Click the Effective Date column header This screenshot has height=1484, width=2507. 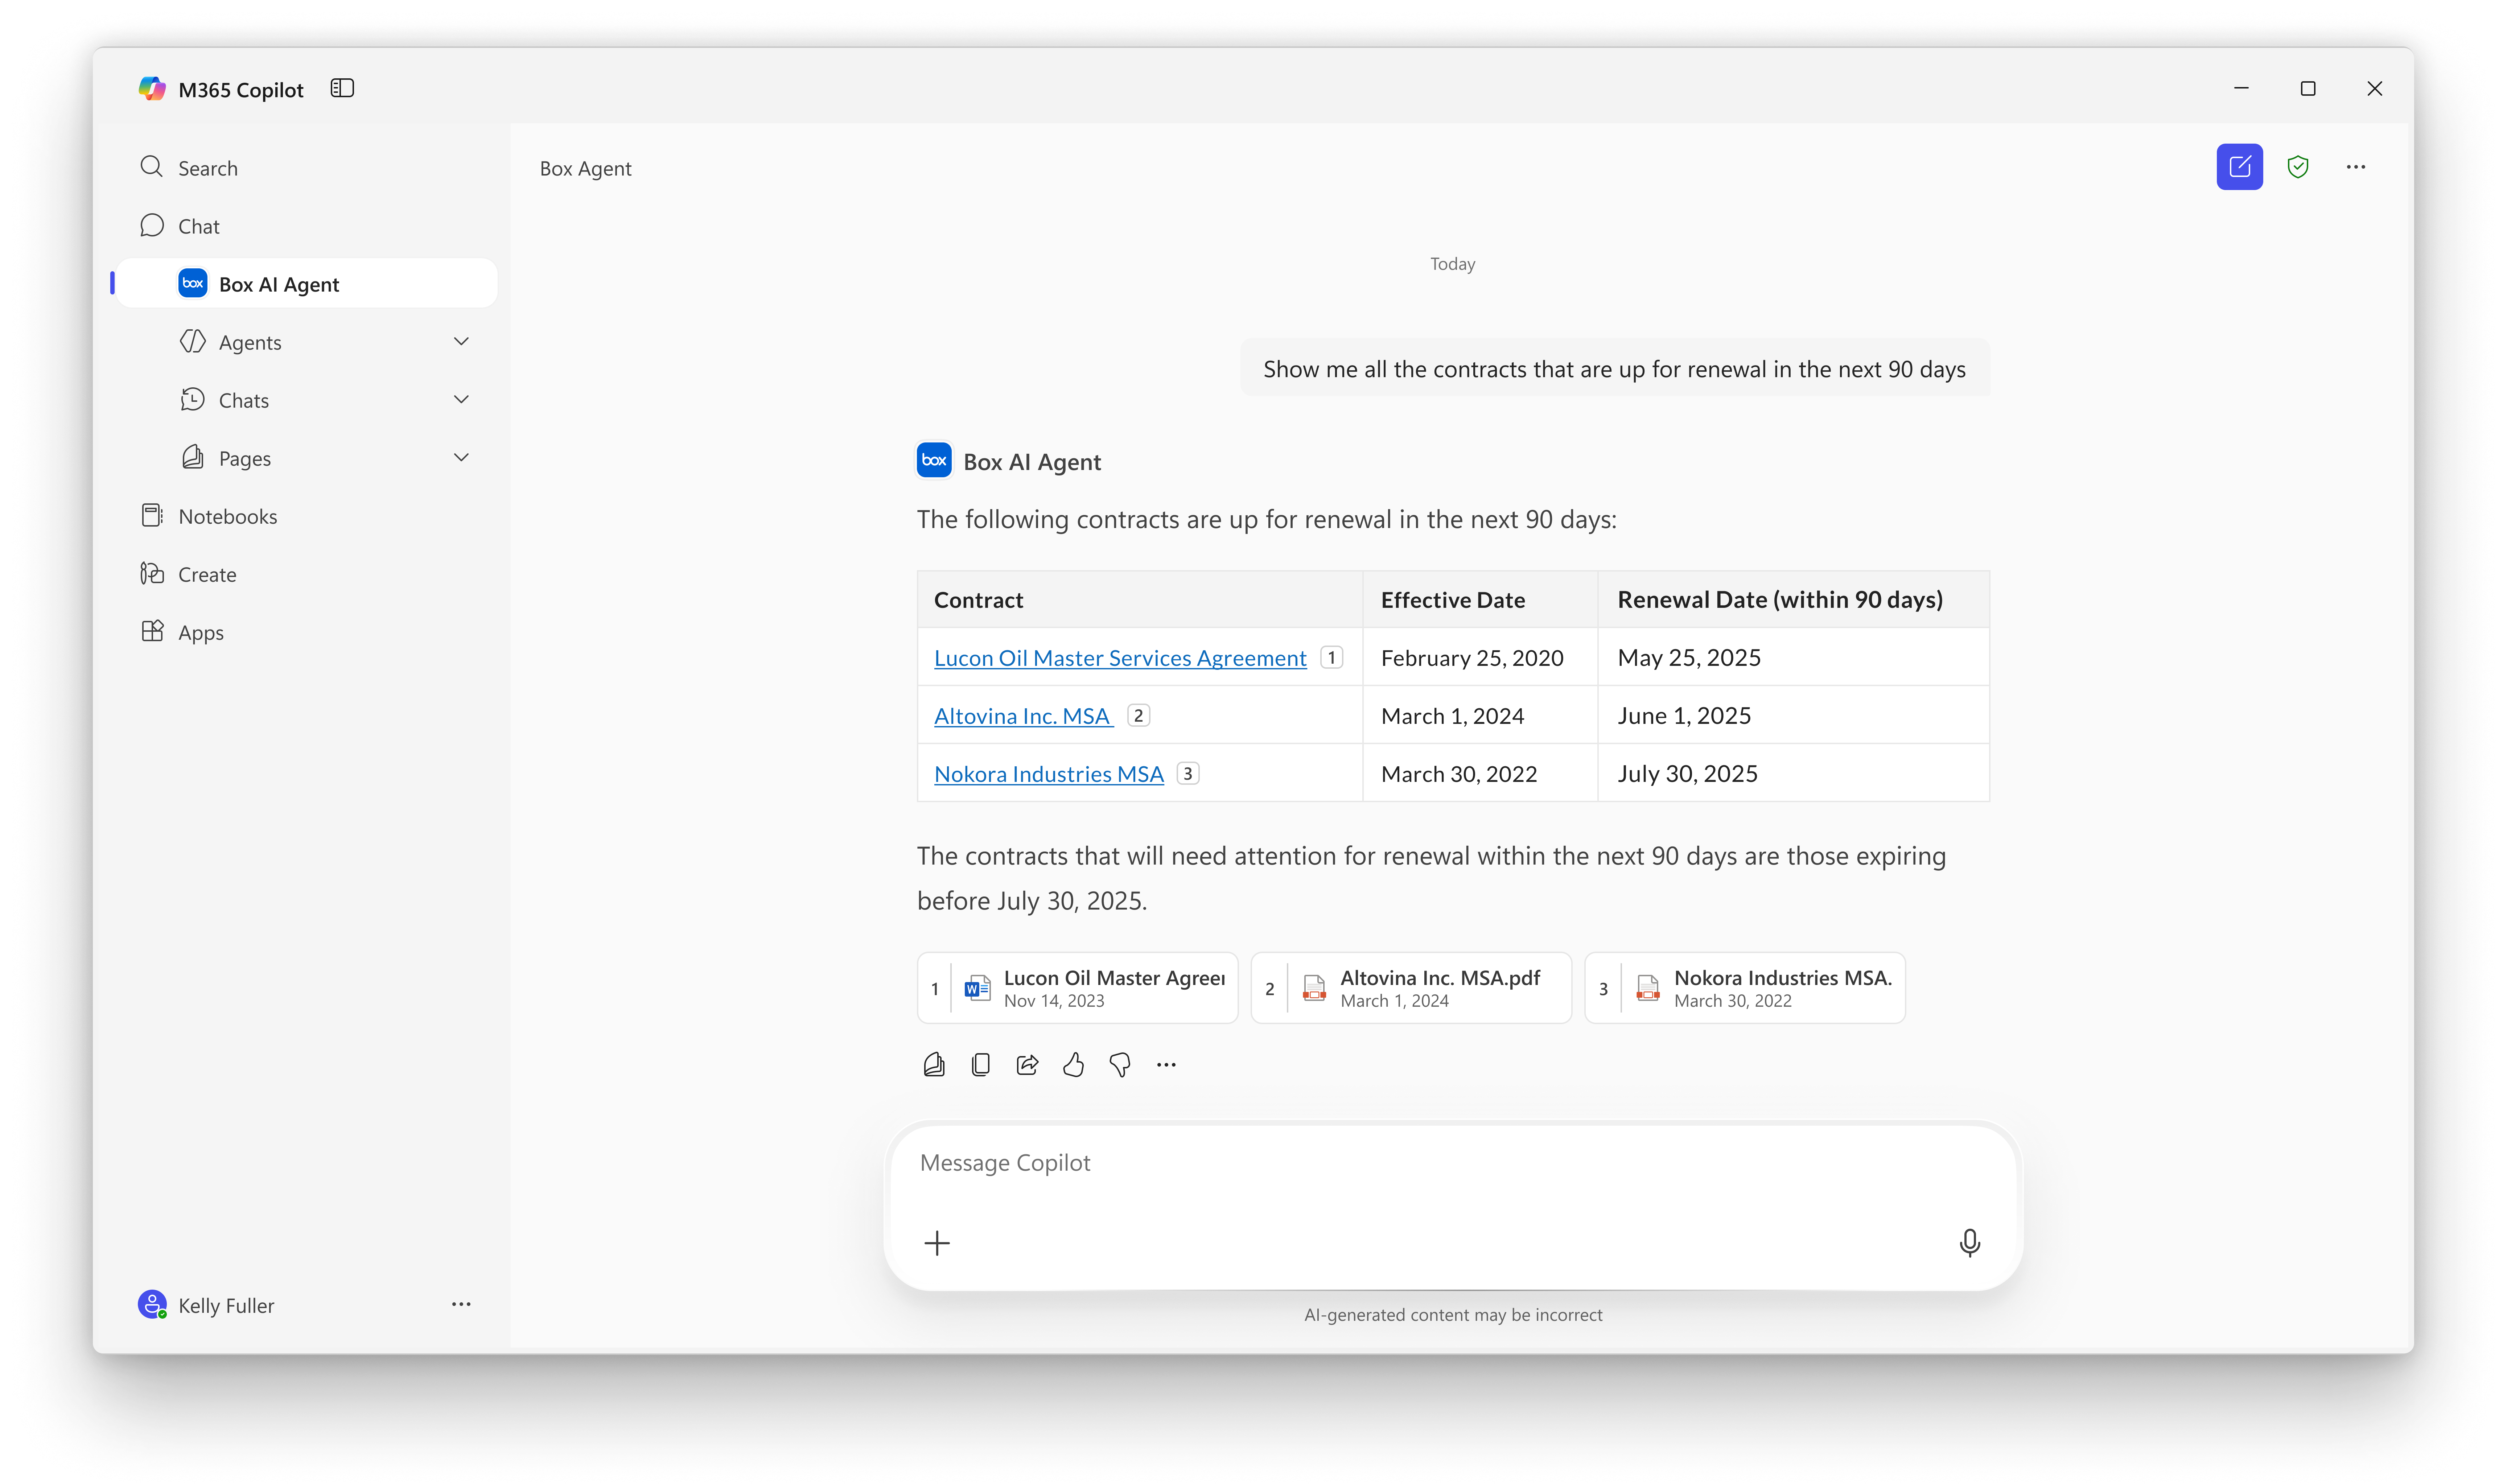[1480, 600]
